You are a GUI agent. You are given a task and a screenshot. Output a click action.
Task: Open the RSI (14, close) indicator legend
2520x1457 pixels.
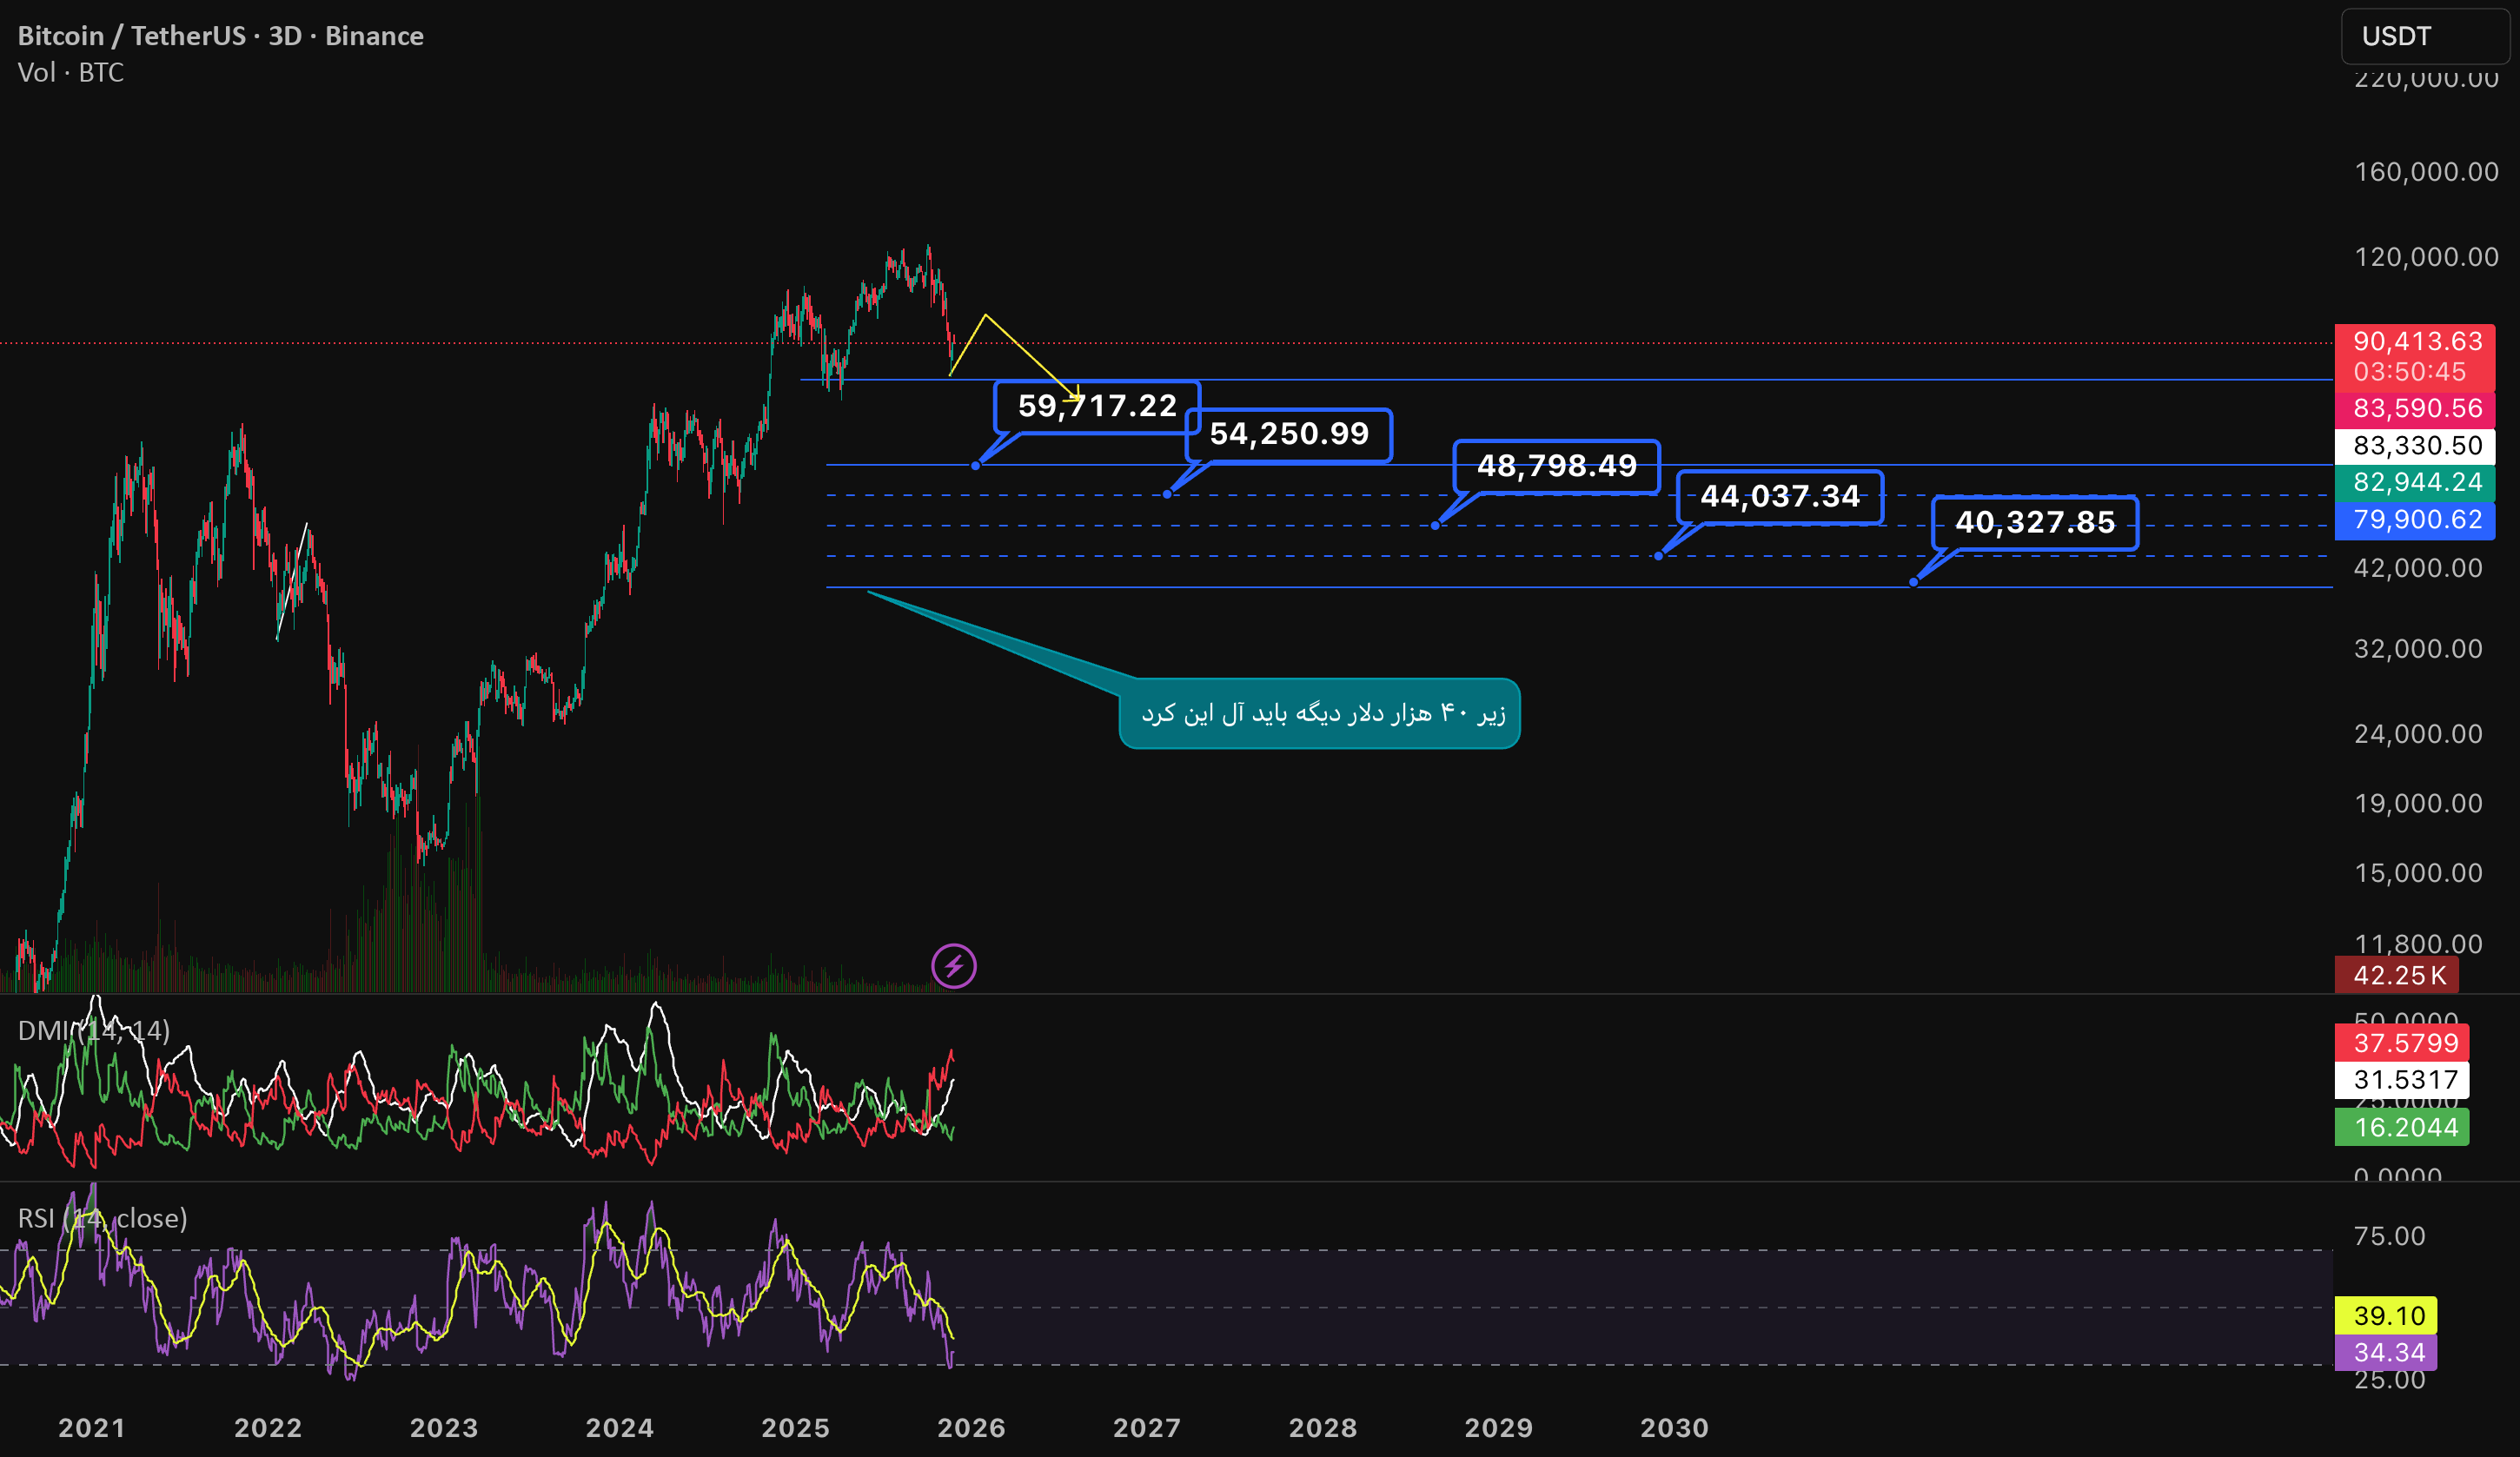point(102,1218)
